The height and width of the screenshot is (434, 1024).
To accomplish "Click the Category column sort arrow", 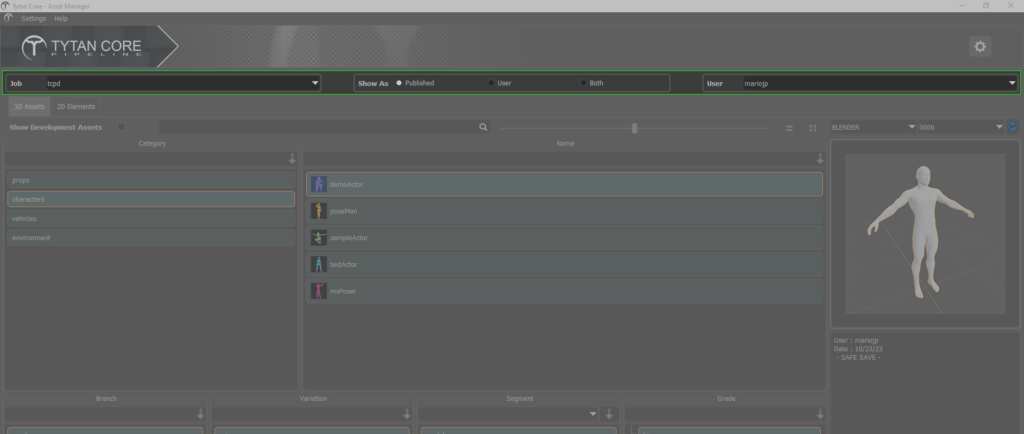I will click(x=292, y=159).
